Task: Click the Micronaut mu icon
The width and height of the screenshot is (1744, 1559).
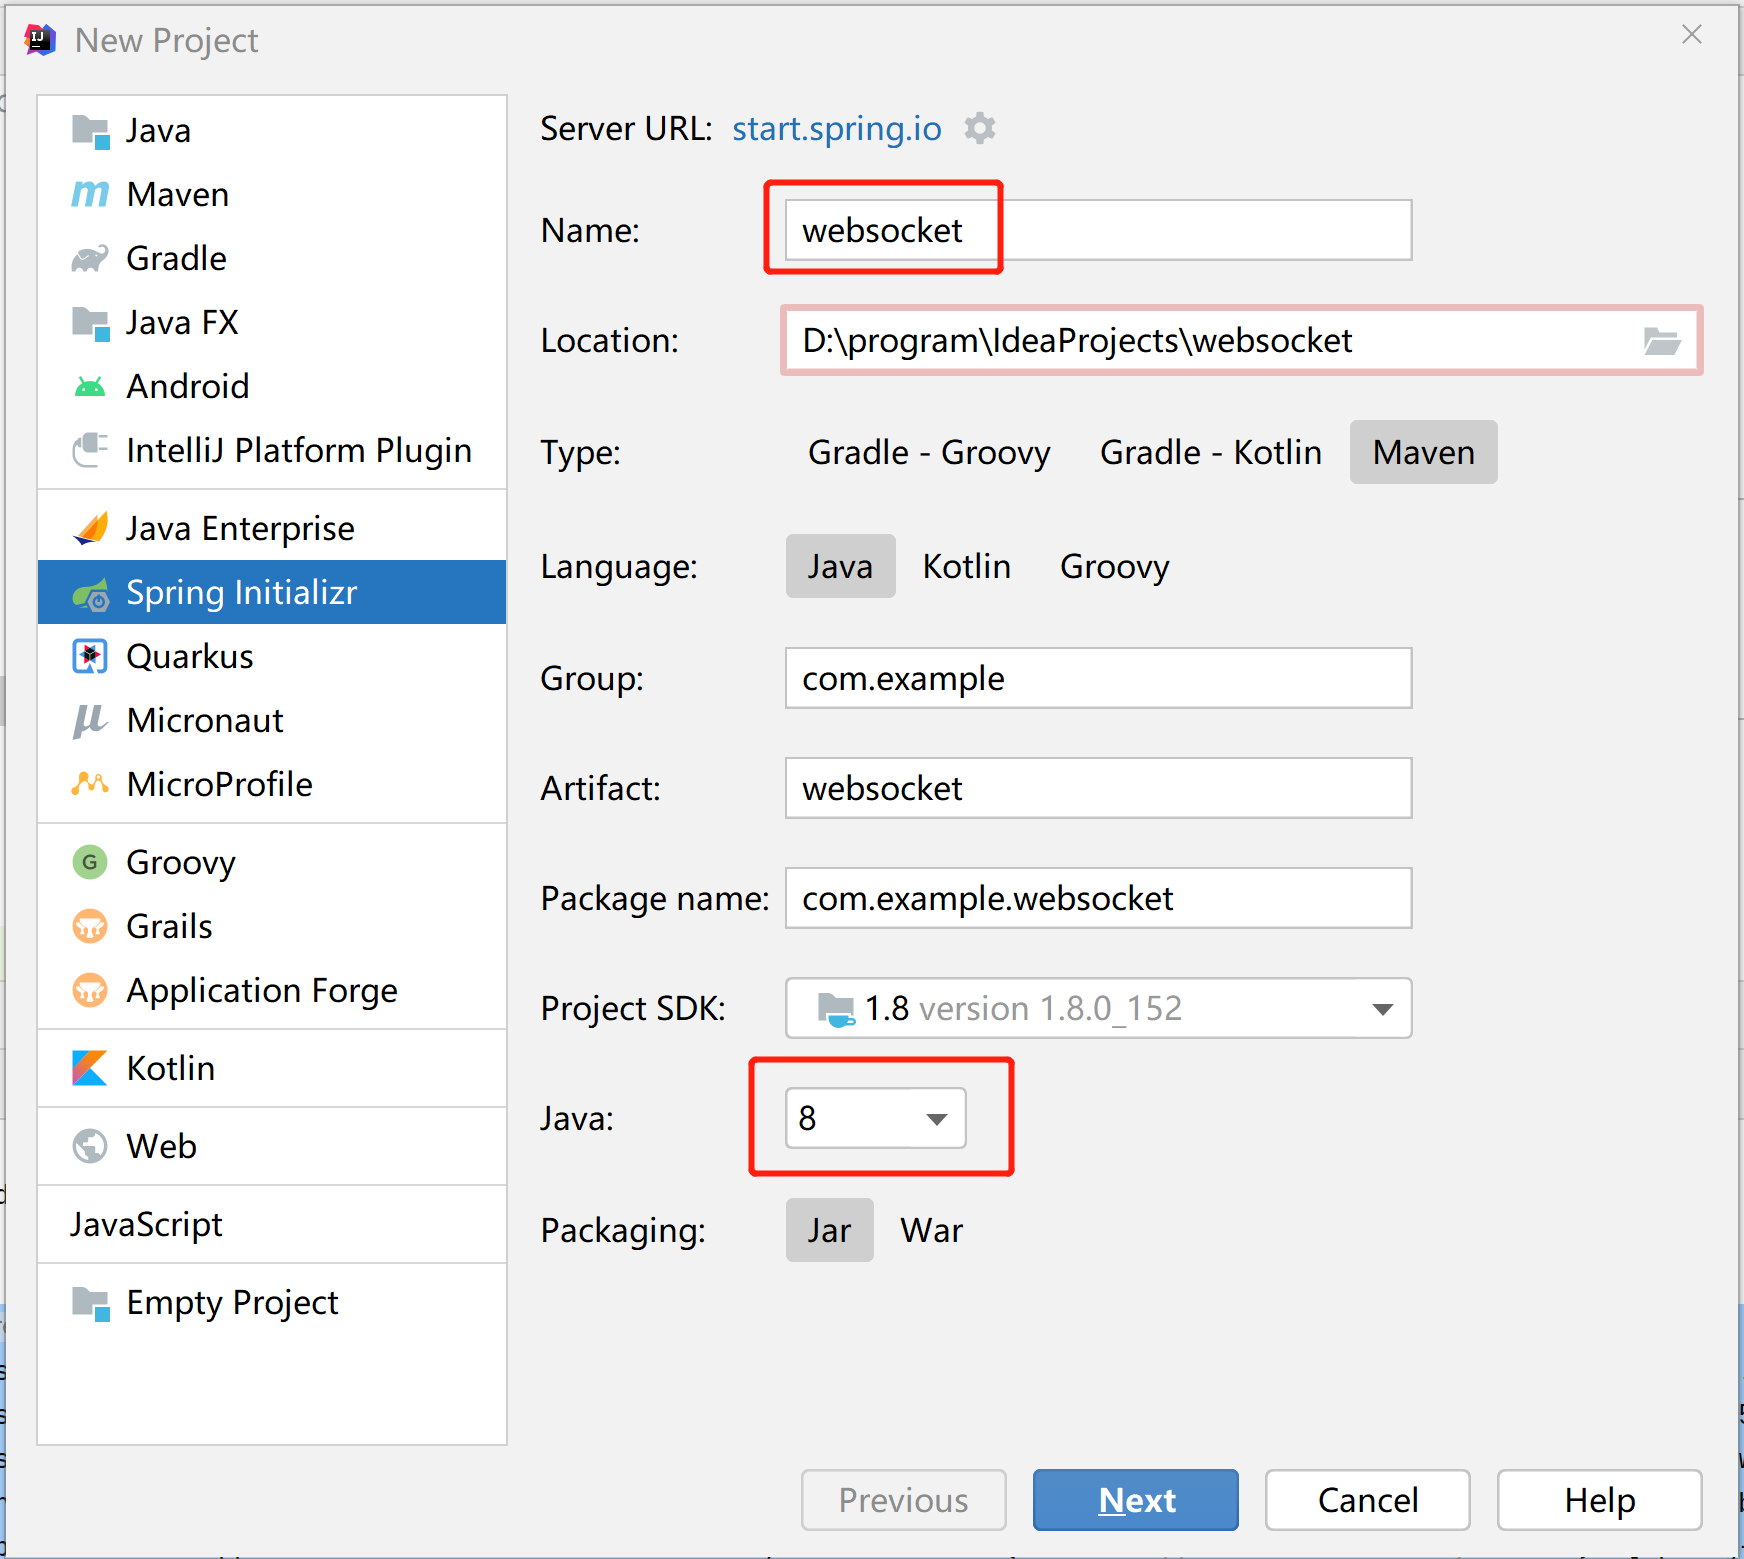Action: (90, 720)
